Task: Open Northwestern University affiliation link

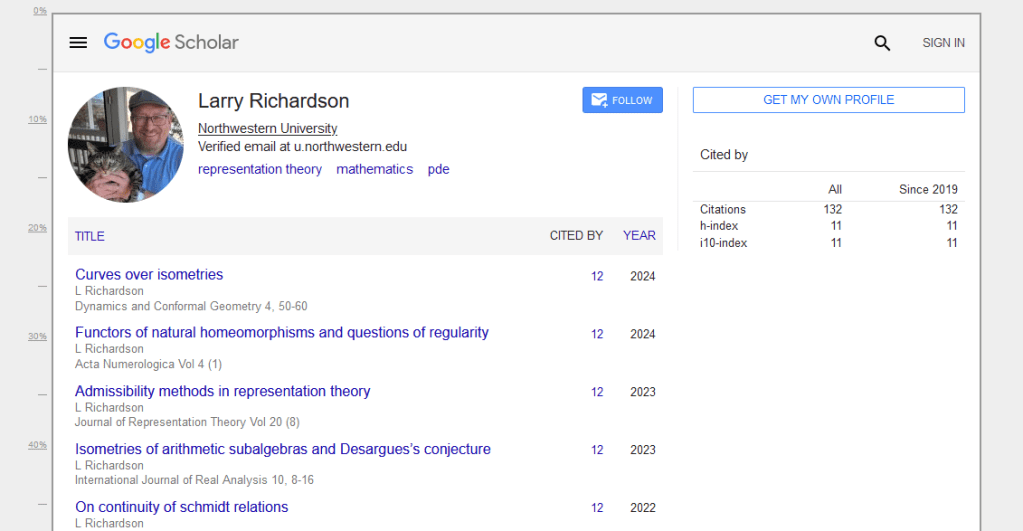Action: click(267, 129)
